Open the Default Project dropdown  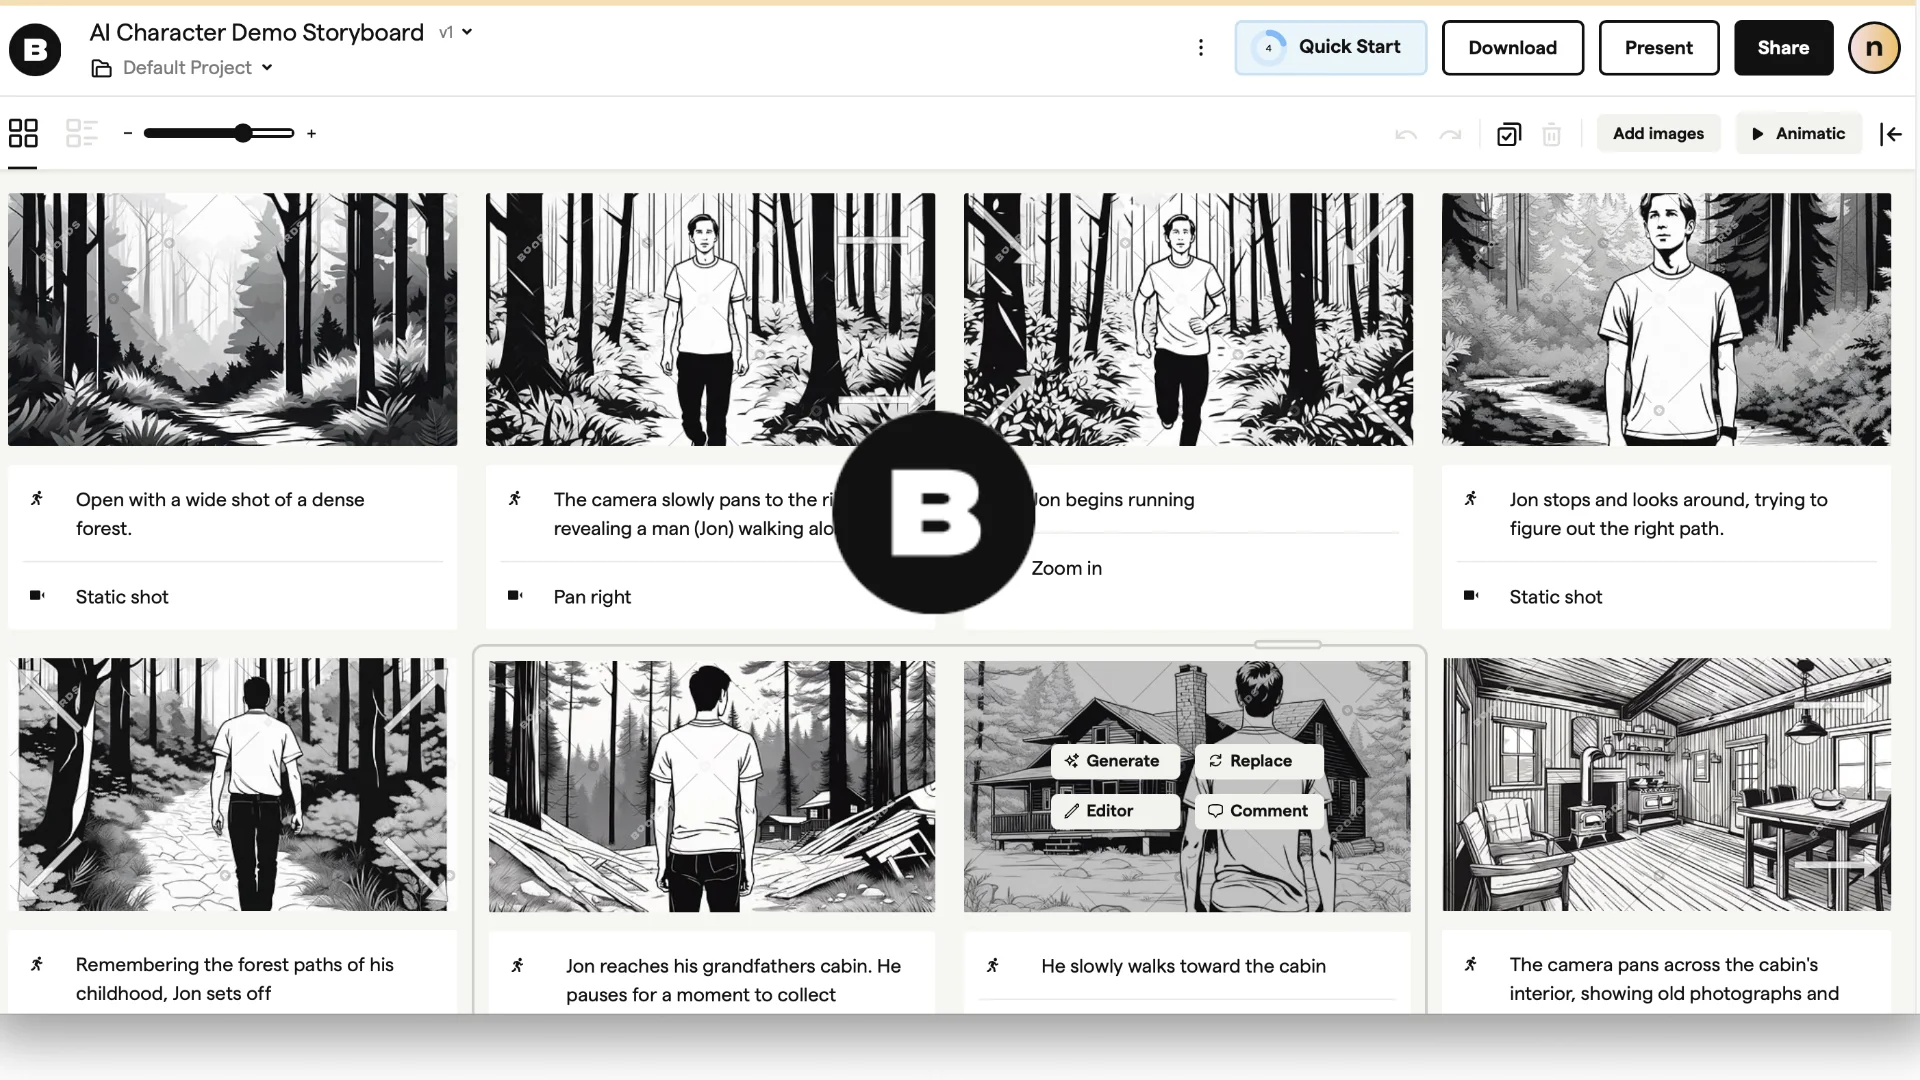(185, 68)
